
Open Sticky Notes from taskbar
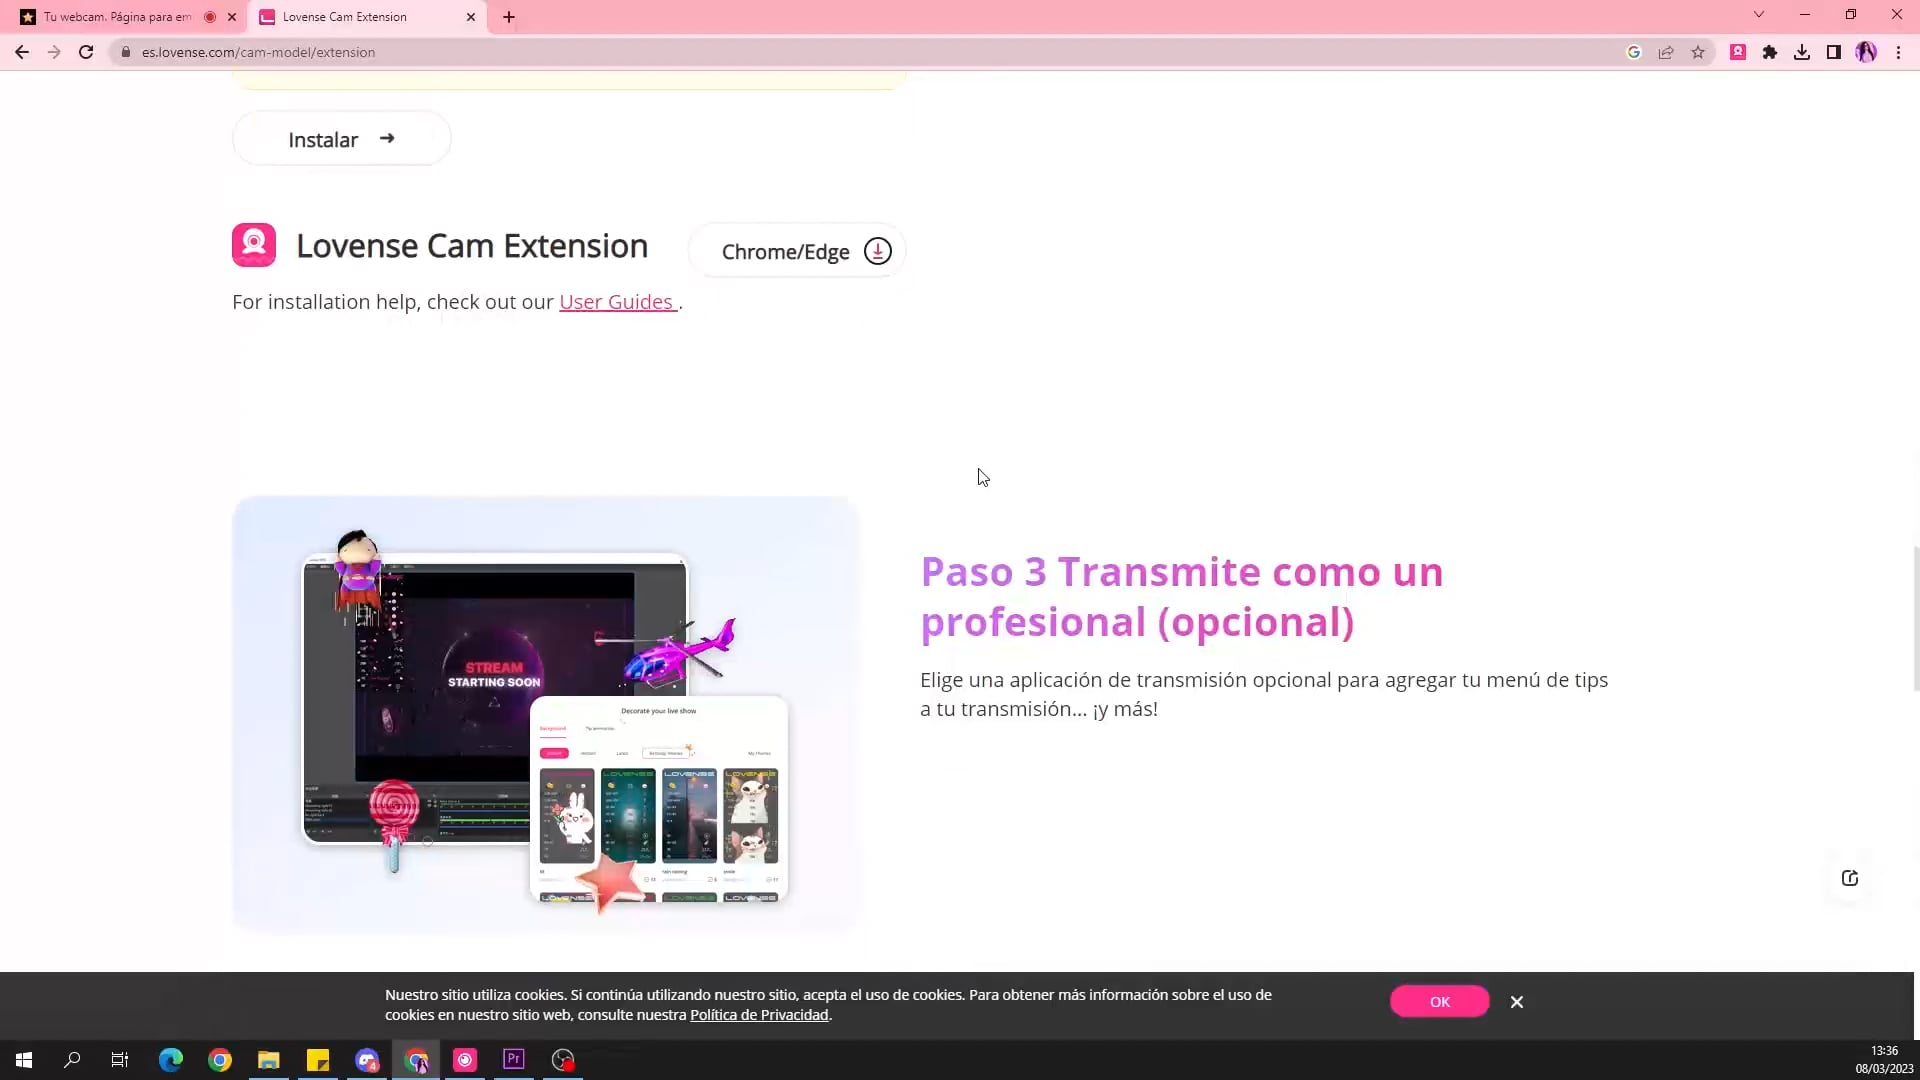318,1060
